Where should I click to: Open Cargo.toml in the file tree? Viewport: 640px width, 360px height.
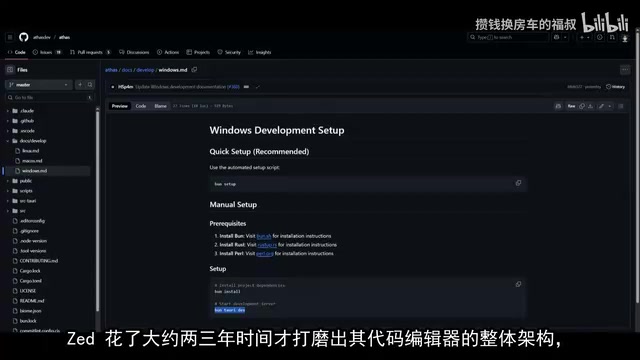[x=31, y=281]
